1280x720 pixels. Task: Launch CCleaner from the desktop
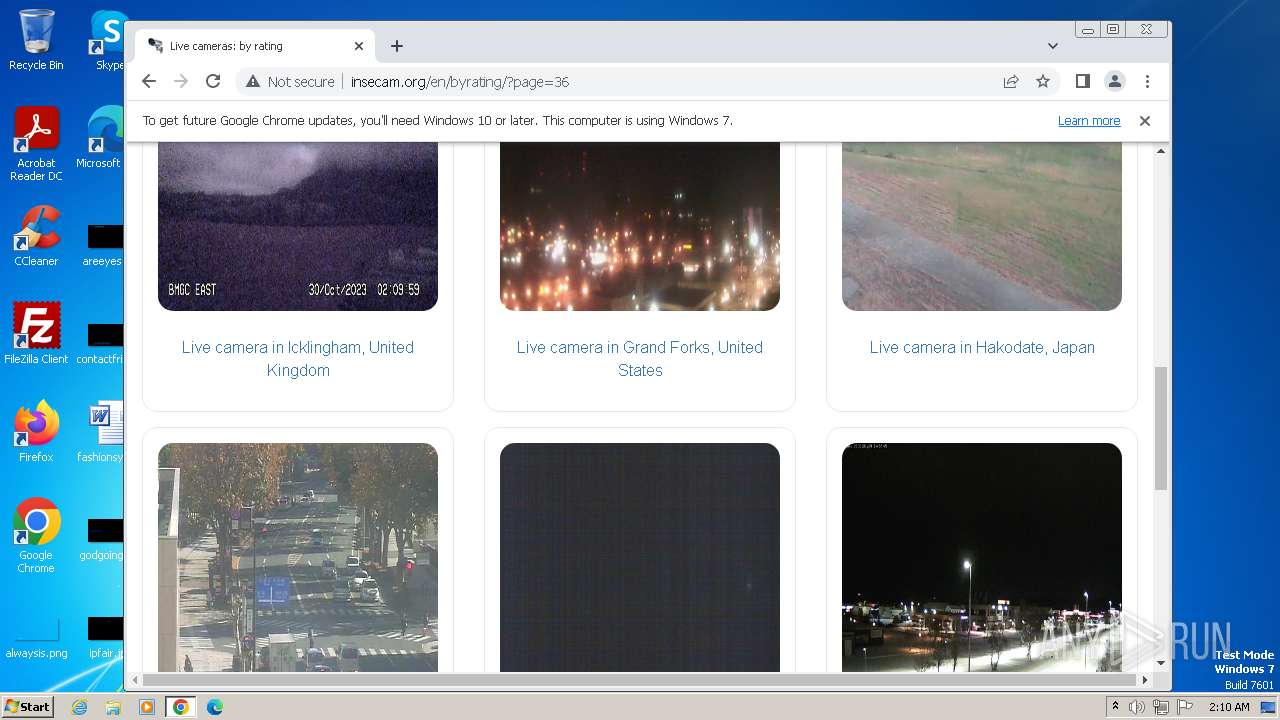point(36,236)
